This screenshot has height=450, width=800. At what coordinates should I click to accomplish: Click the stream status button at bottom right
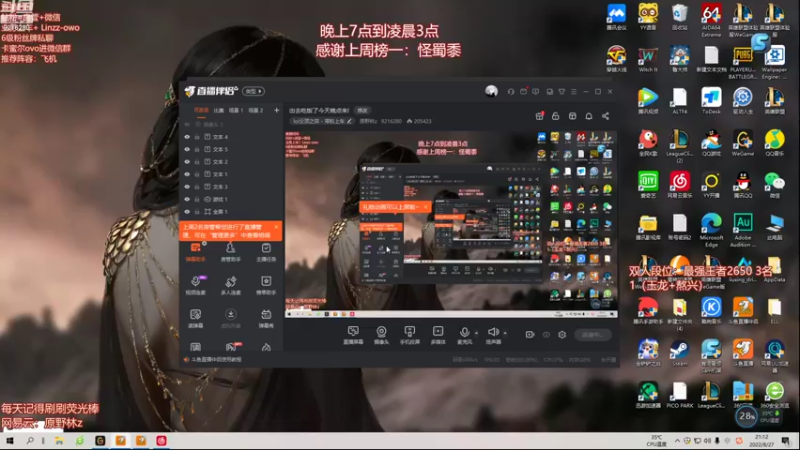point(592,335)
